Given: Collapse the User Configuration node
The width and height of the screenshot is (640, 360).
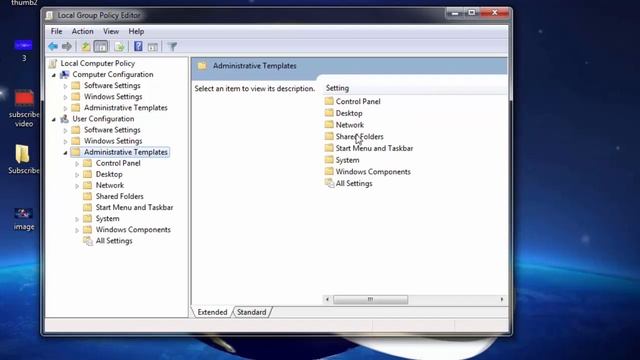Looking at the screenshot, I should (x=54, y=119).
